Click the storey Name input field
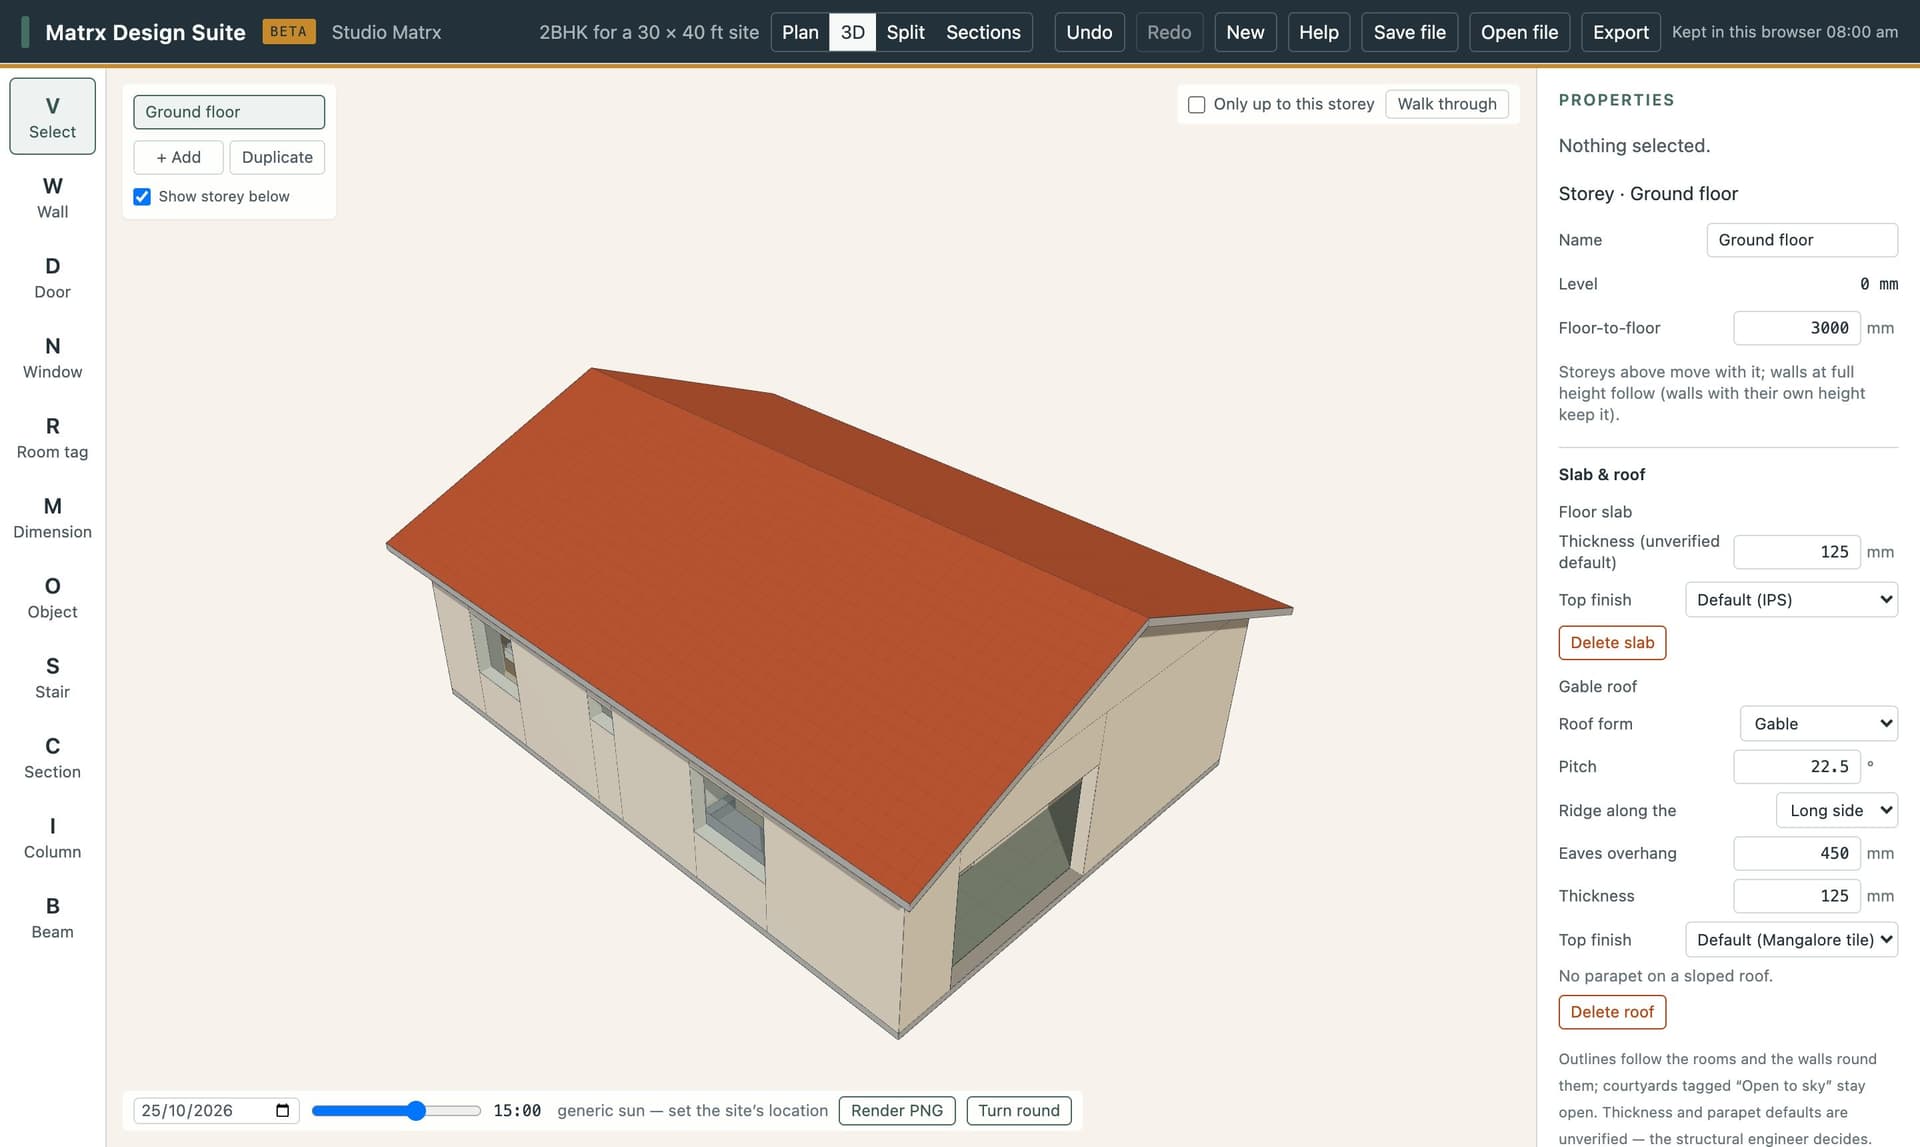The height and width of the screenshot is (1147, 1920). tap(1801, 240)
